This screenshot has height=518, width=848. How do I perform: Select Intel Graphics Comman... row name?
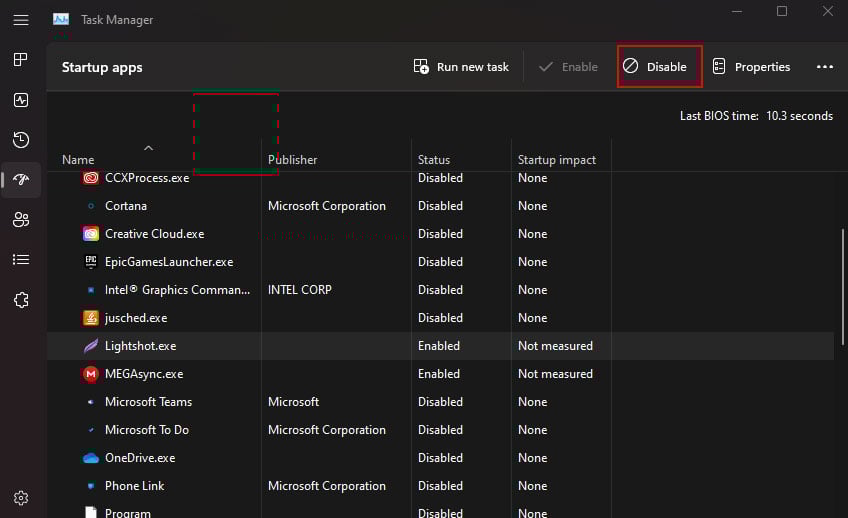pyautogui.click(x=177, y=290)
